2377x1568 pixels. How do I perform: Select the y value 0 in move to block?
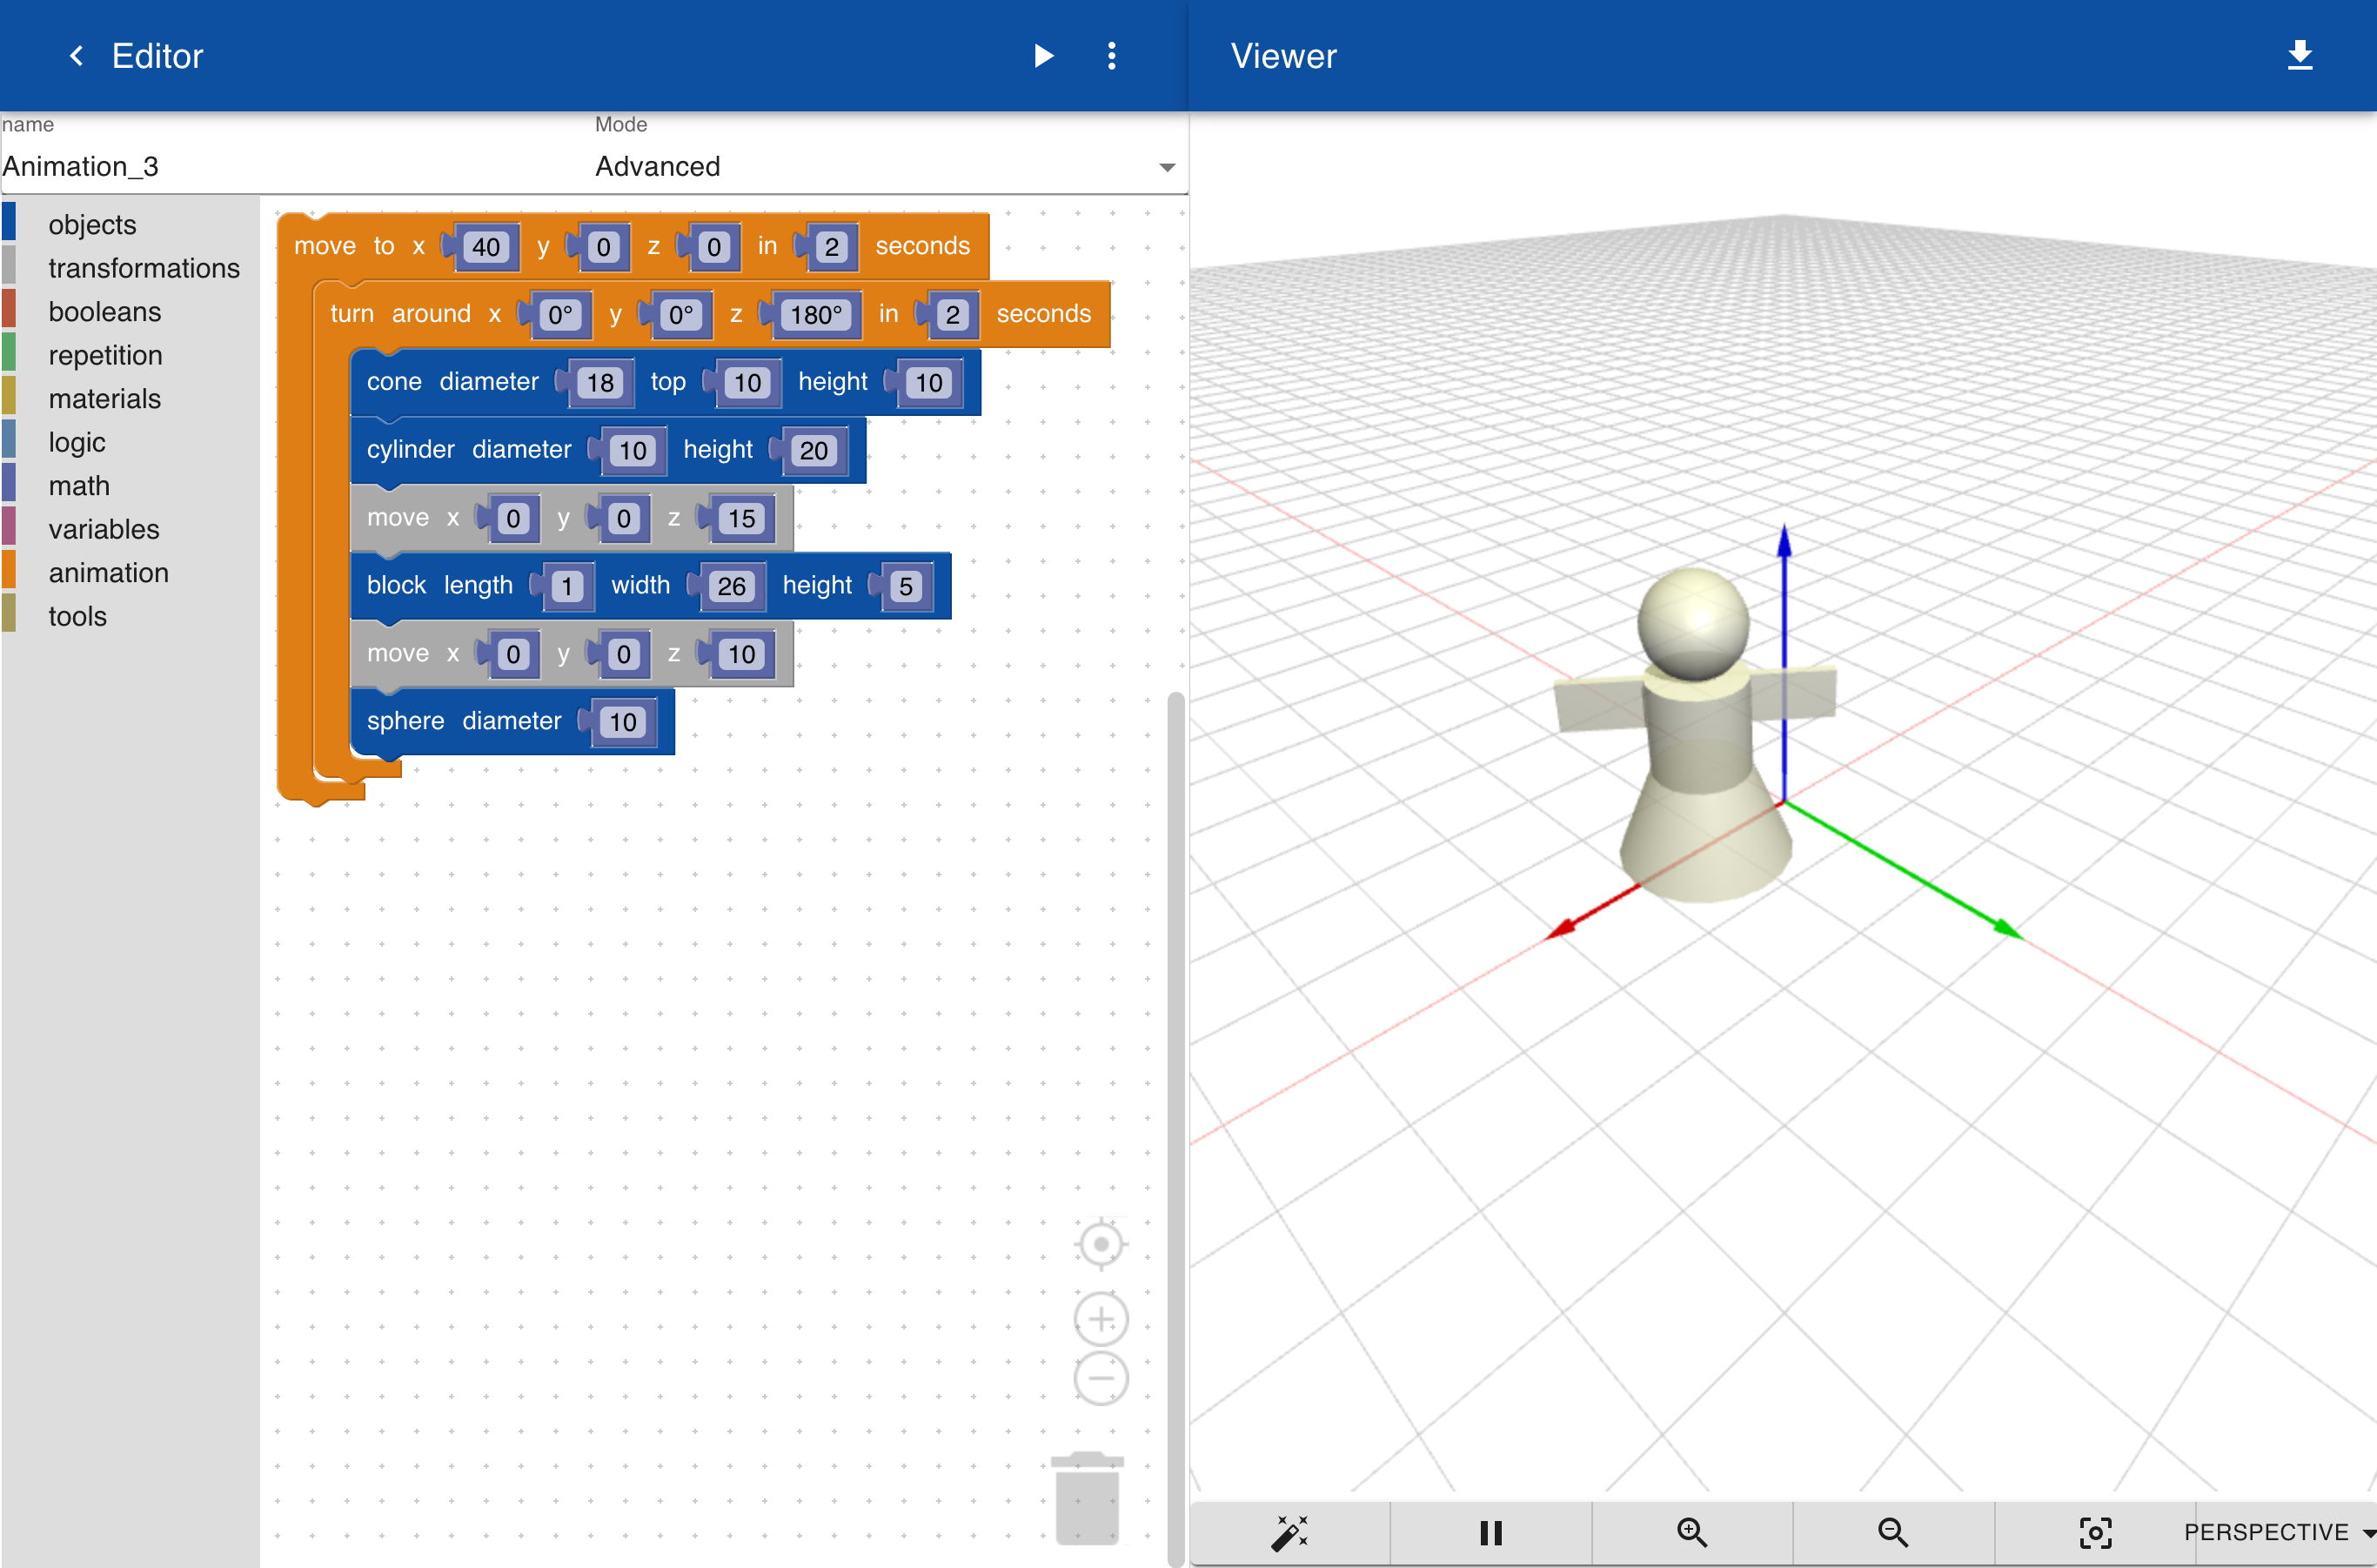click(x=603, y=247)
